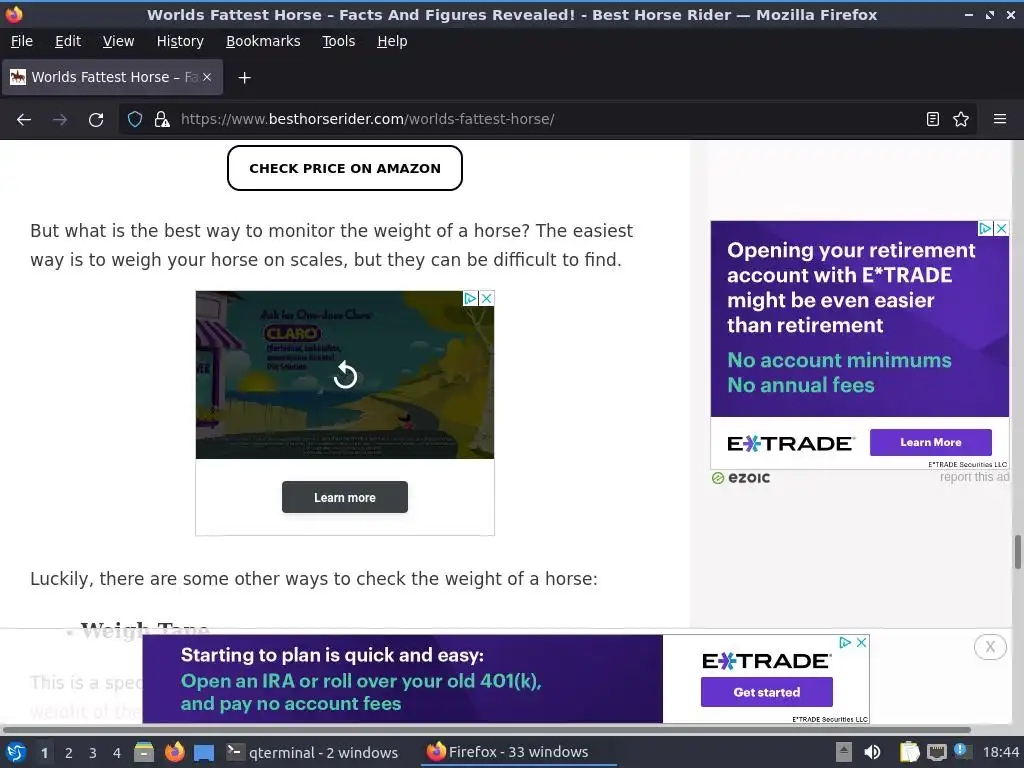Open the Help menu
The image size is (1024, 768).
(392, 41)
